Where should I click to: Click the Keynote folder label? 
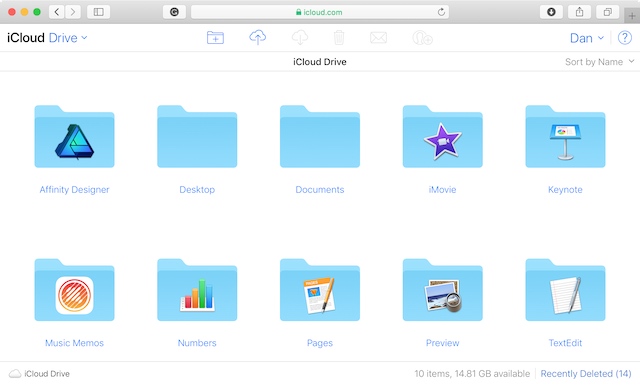tap(565, 189)
